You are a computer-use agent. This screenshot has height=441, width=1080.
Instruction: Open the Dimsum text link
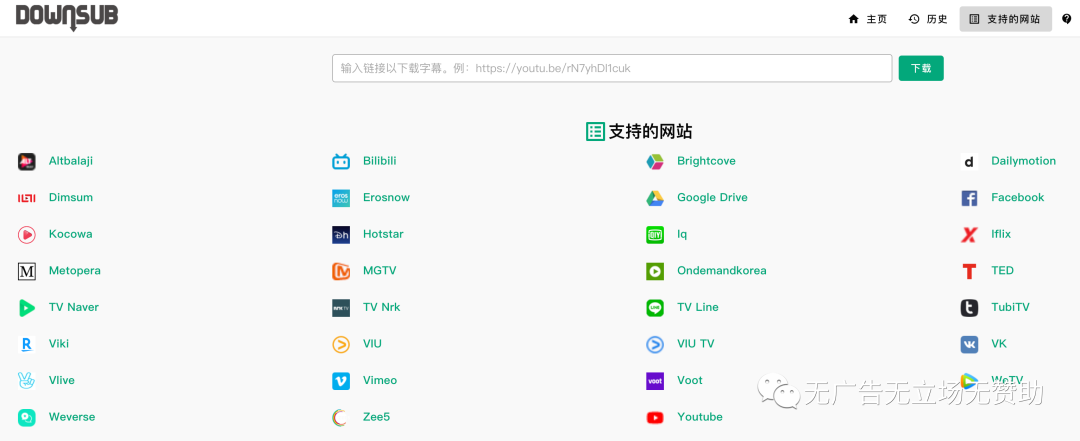click(71, 198)
